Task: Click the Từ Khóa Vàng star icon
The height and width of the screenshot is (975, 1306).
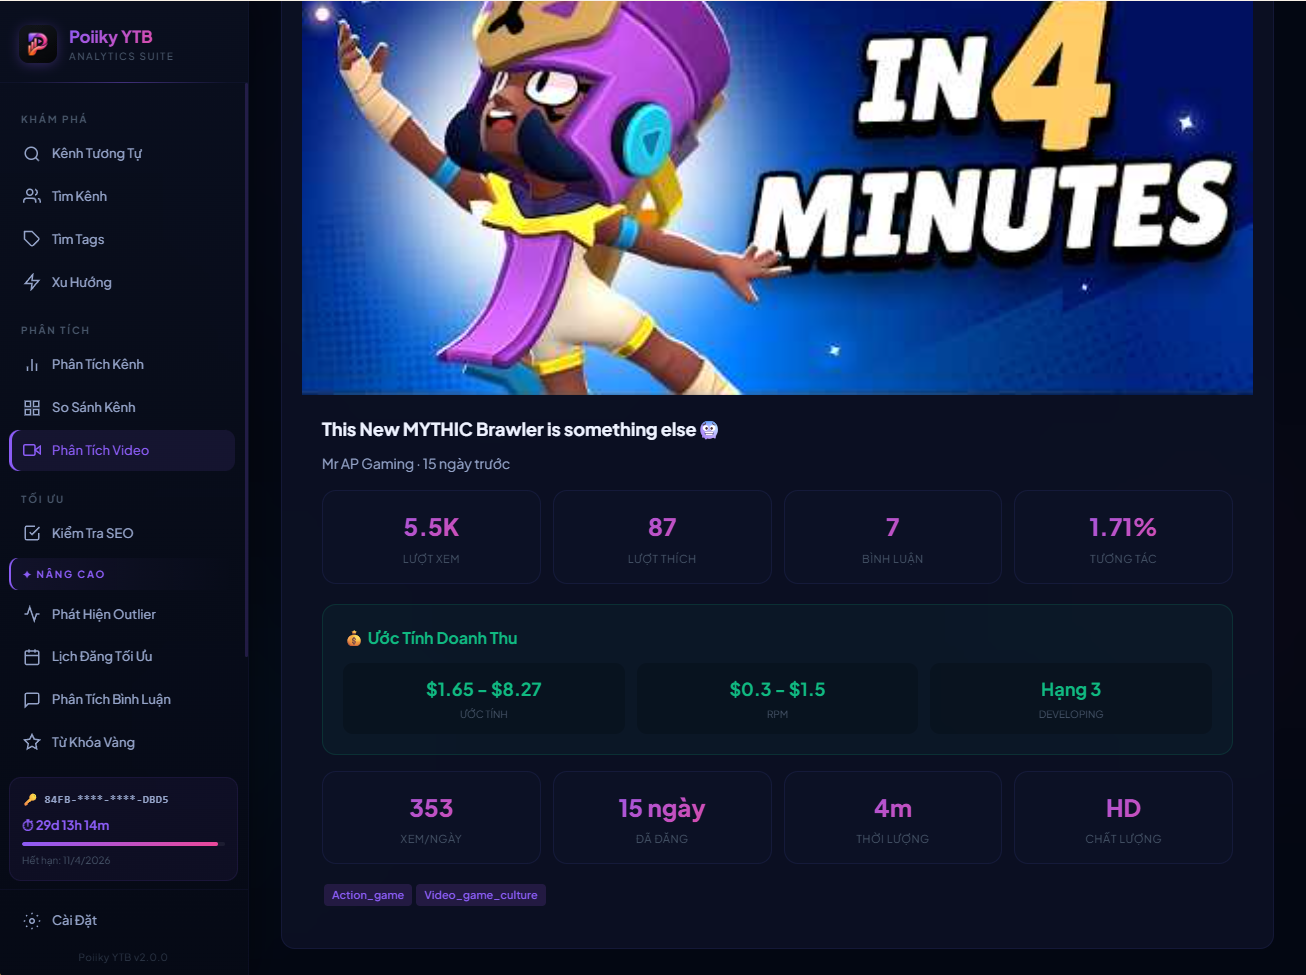Action: 32,743
